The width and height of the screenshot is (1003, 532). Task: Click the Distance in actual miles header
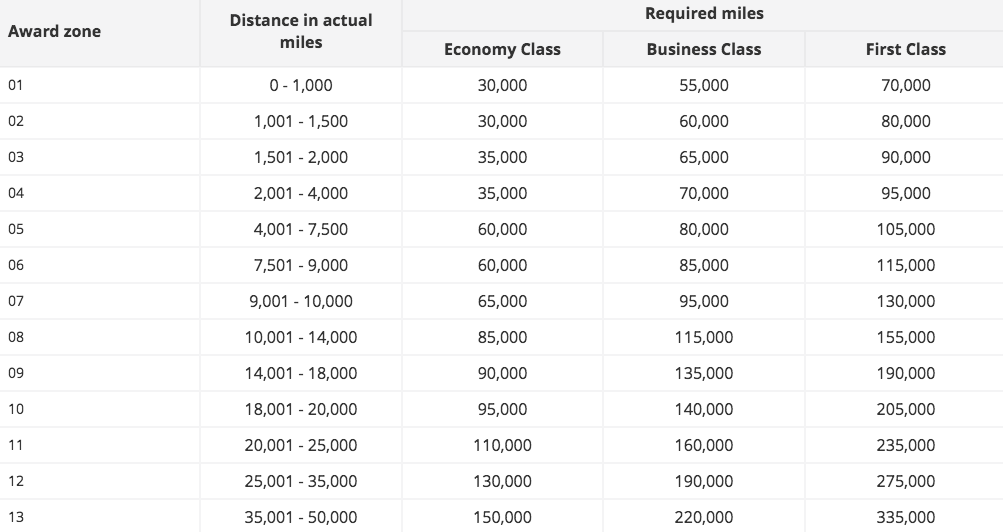tap(301, 31)
